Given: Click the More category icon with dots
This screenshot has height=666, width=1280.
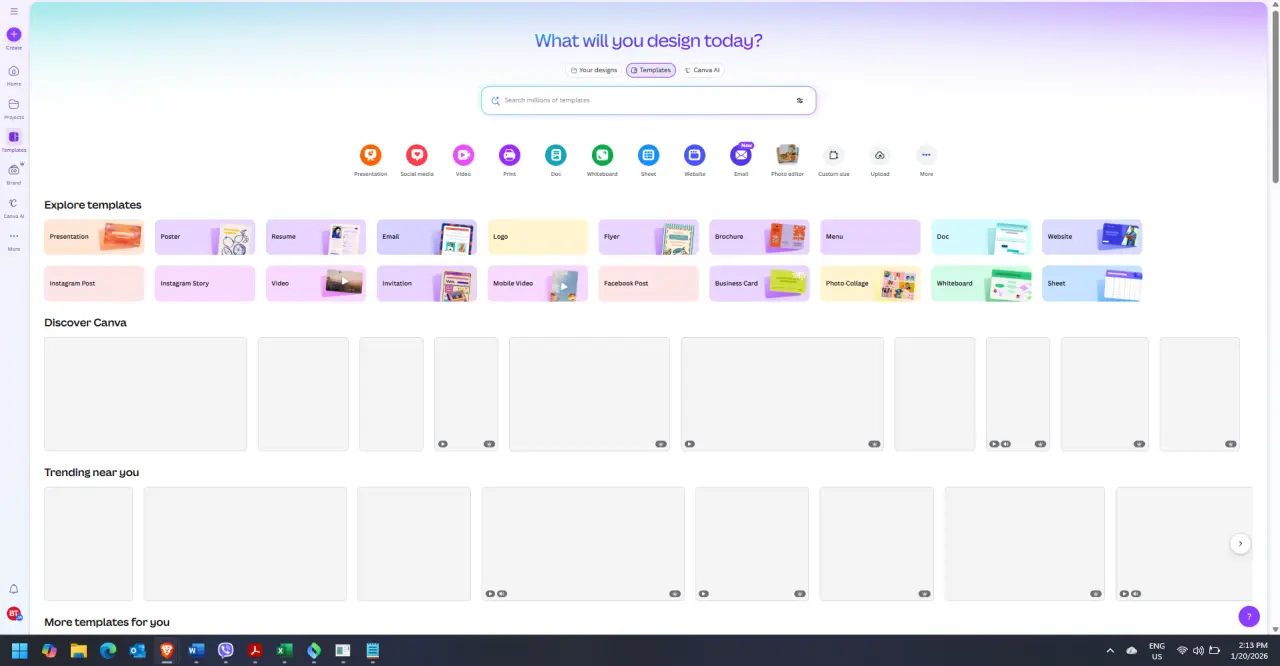Looking at the screenshot, I should 926,155.
